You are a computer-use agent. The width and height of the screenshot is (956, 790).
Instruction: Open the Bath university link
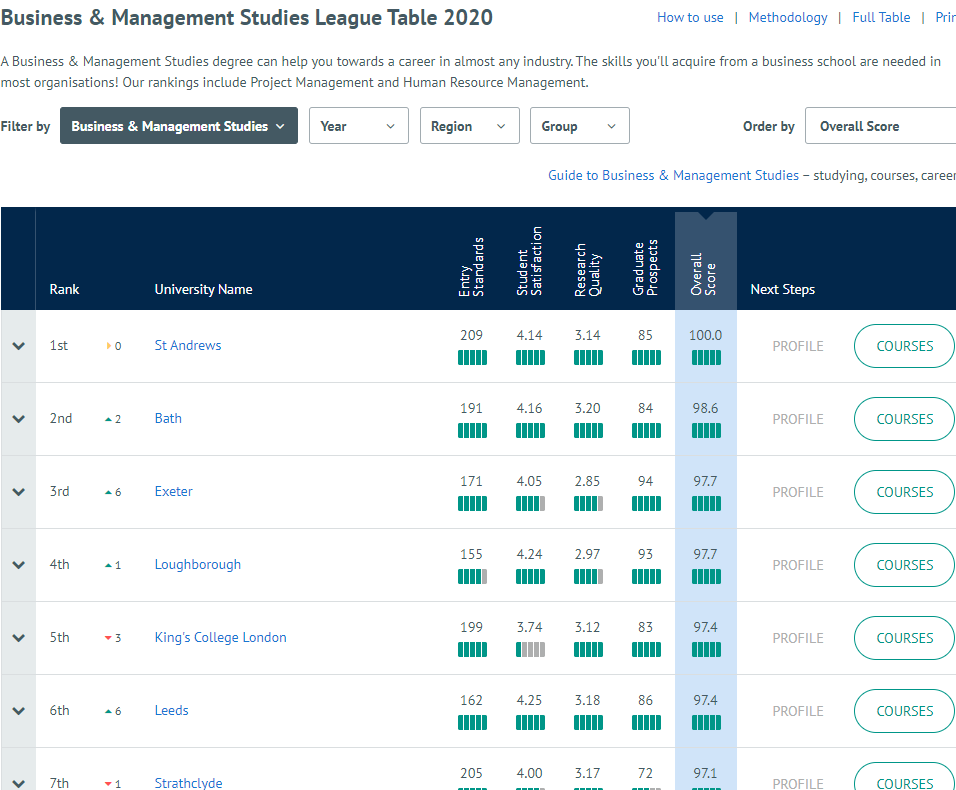[x=168, y=418]
